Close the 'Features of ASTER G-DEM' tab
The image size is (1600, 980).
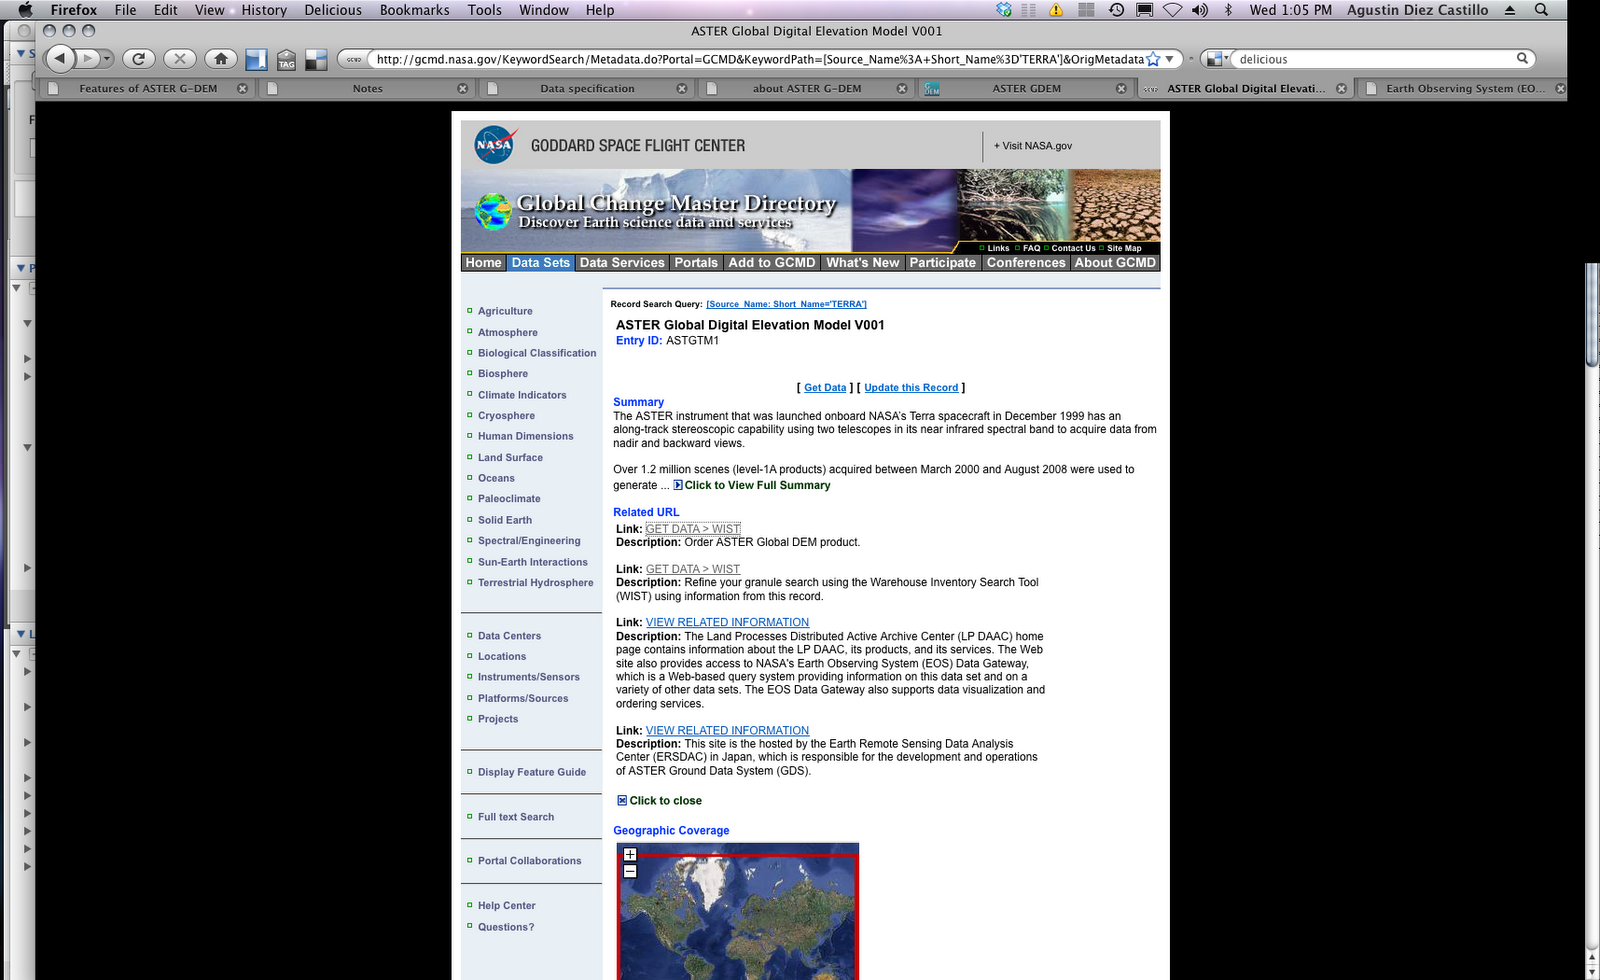point(242,88)
